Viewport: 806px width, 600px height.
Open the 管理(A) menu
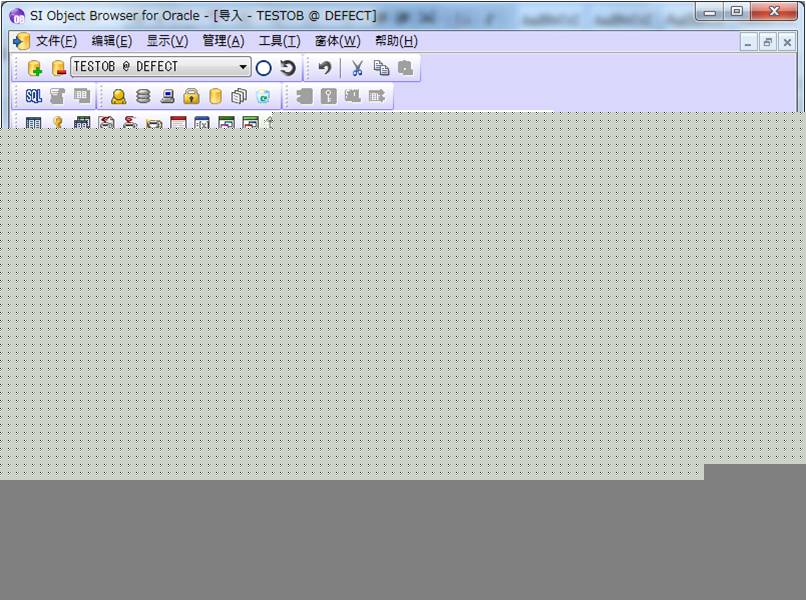[223, 41]
